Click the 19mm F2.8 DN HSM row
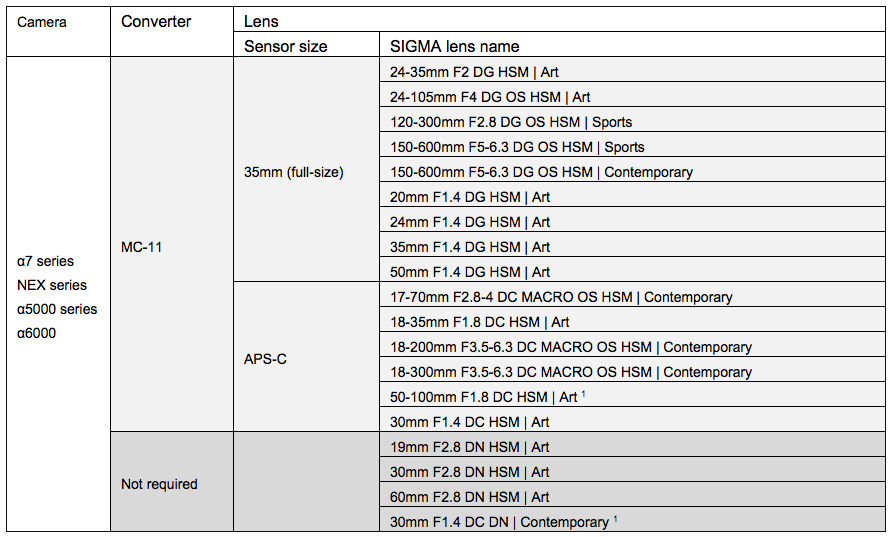 point(469,447)
